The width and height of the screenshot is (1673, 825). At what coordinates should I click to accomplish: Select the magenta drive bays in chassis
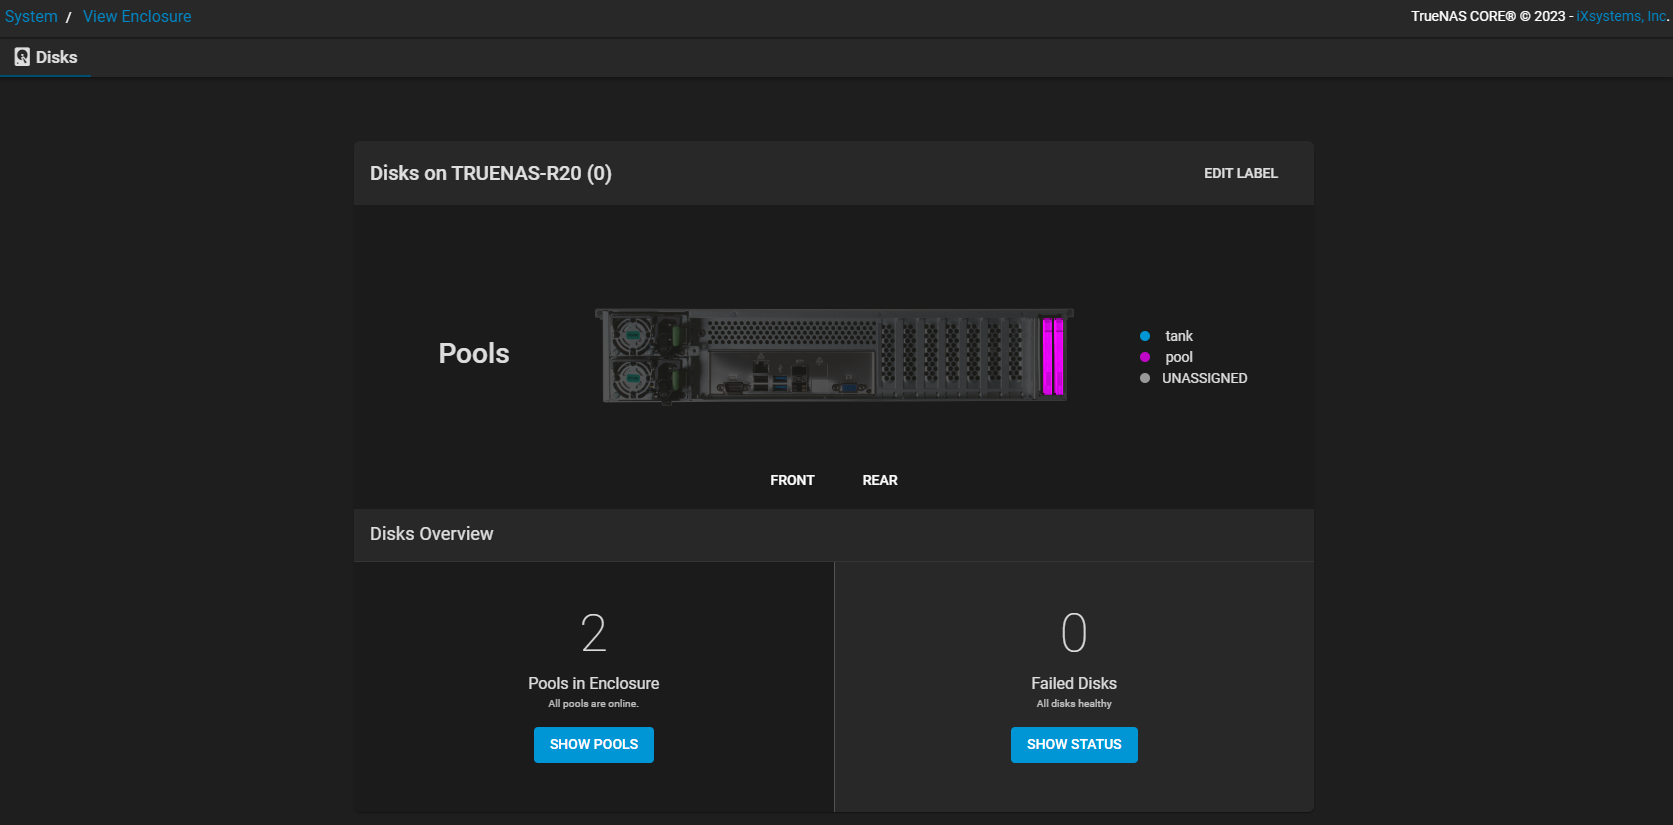point(1053,356)
